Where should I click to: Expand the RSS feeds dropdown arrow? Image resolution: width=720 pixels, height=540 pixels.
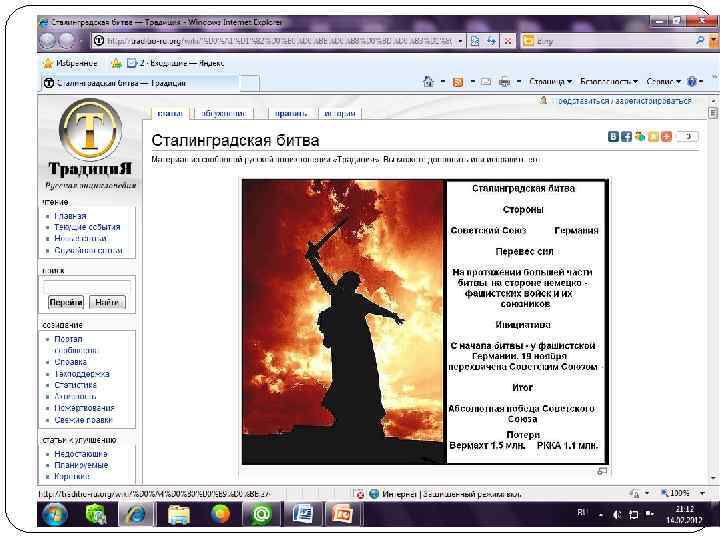click(x=472, y=82)
